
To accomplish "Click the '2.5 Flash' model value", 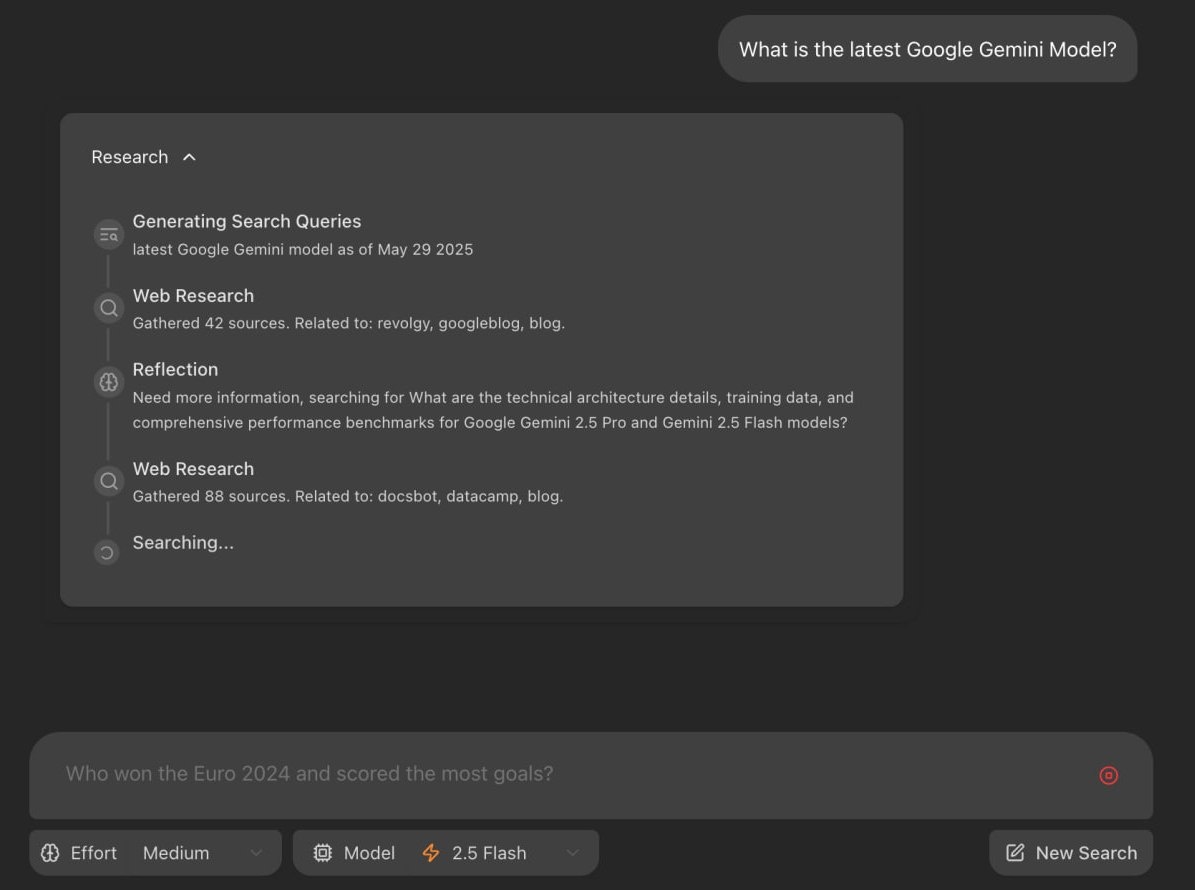I will [x=489, y=853].
